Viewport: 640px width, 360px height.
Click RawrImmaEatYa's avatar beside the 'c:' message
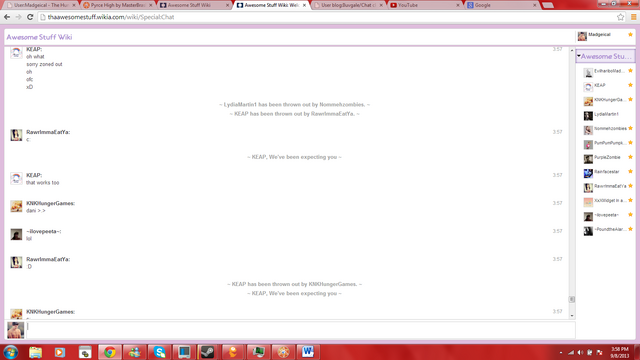tap(16, 135)
